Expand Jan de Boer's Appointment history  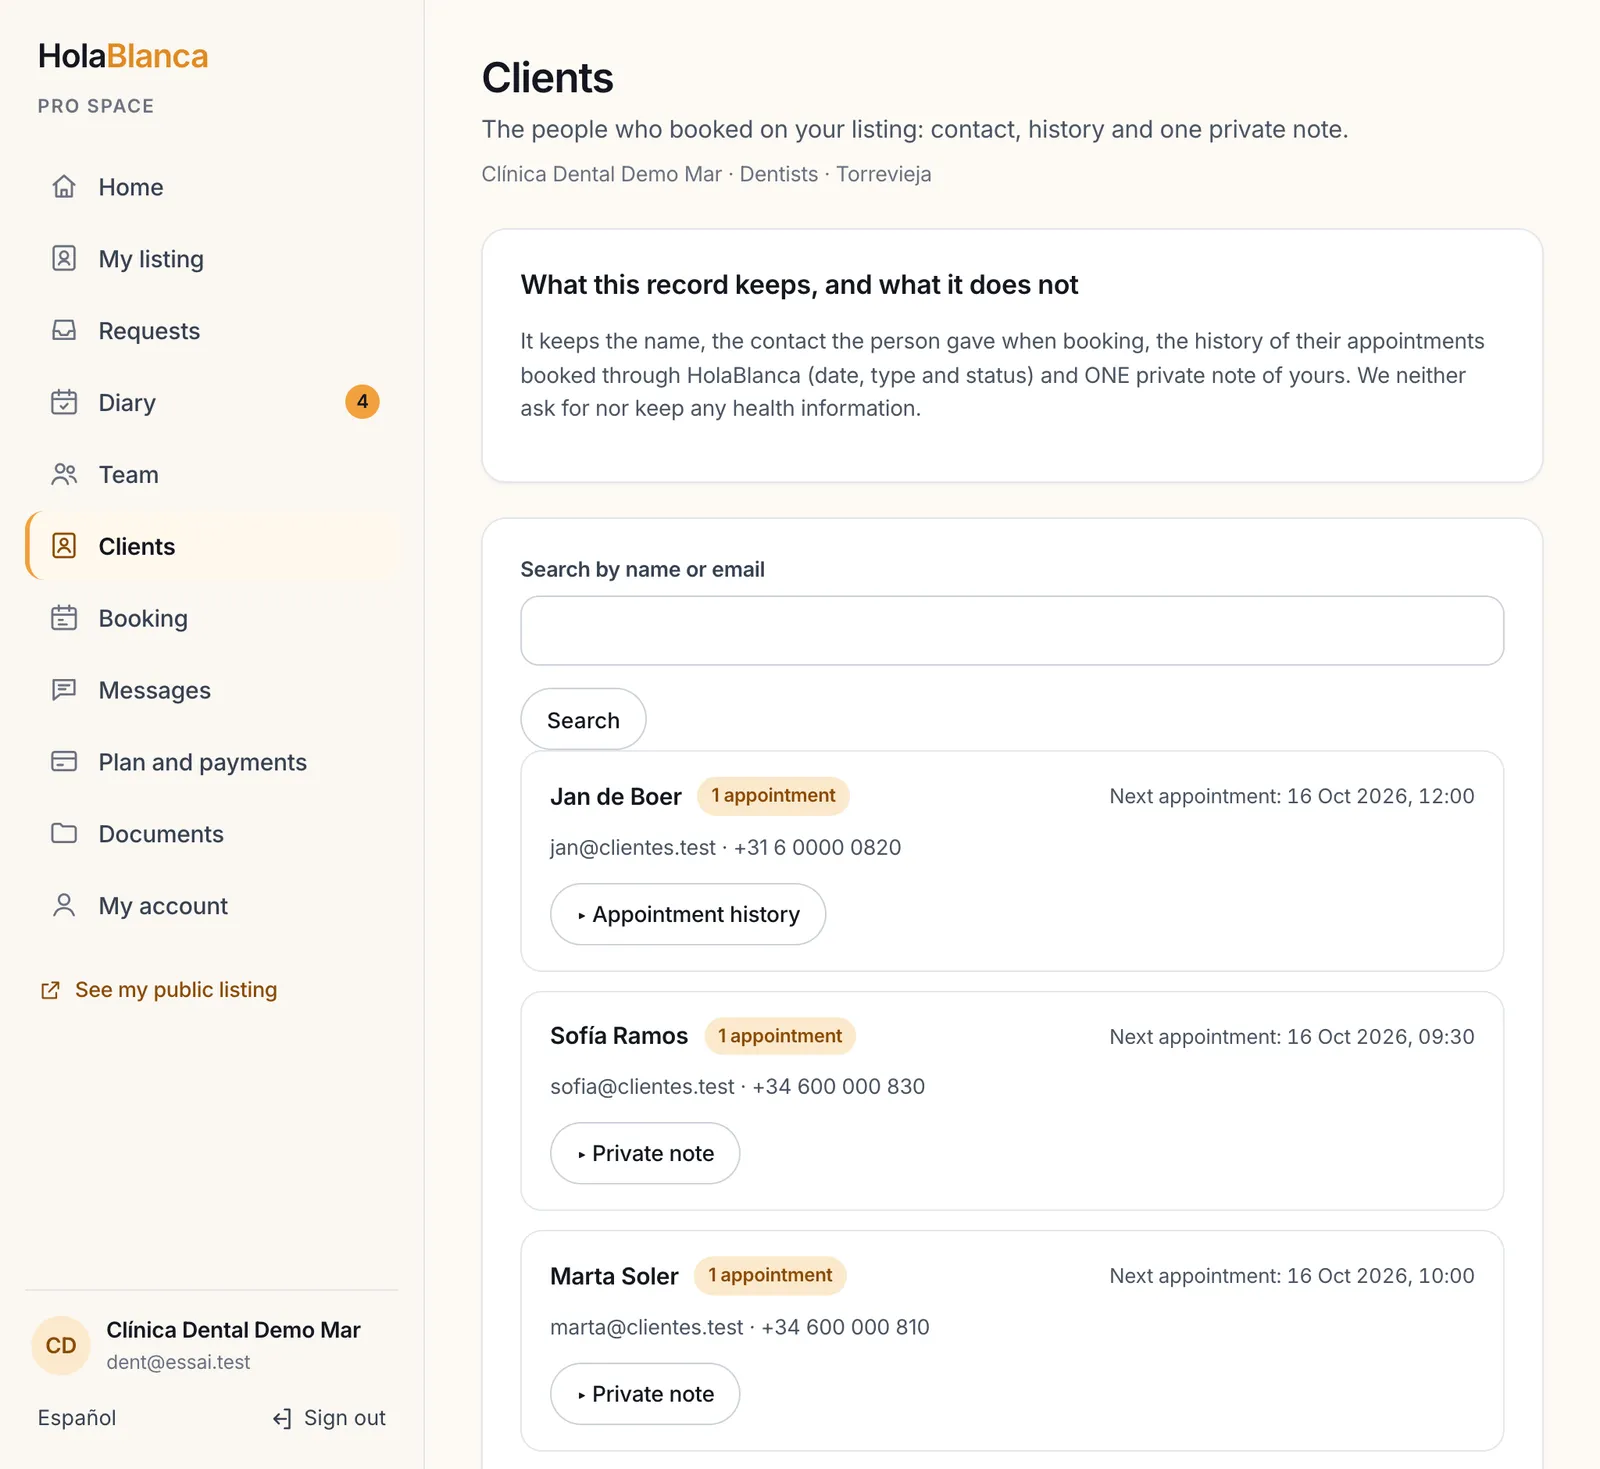tap(688, 914)
